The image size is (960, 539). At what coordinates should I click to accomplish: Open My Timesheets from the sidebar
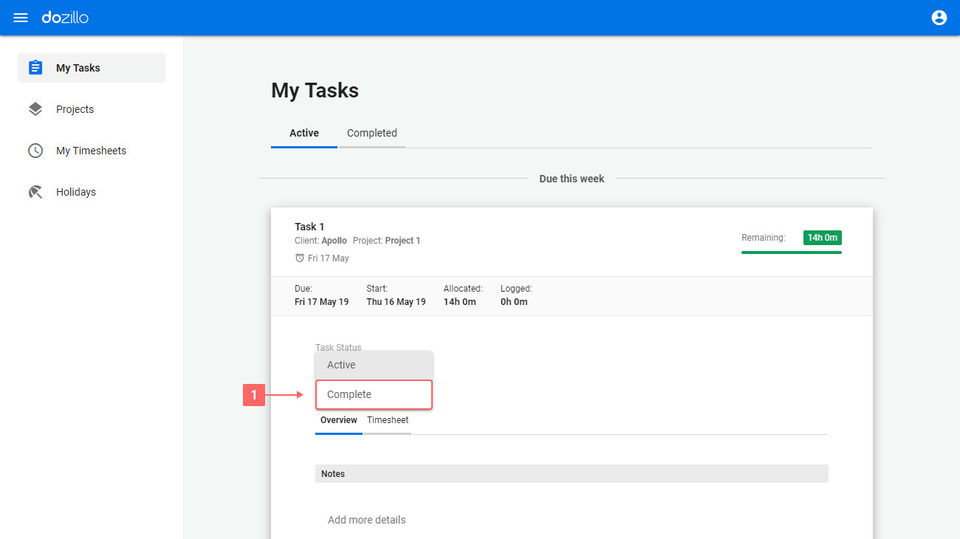(91, 151)
